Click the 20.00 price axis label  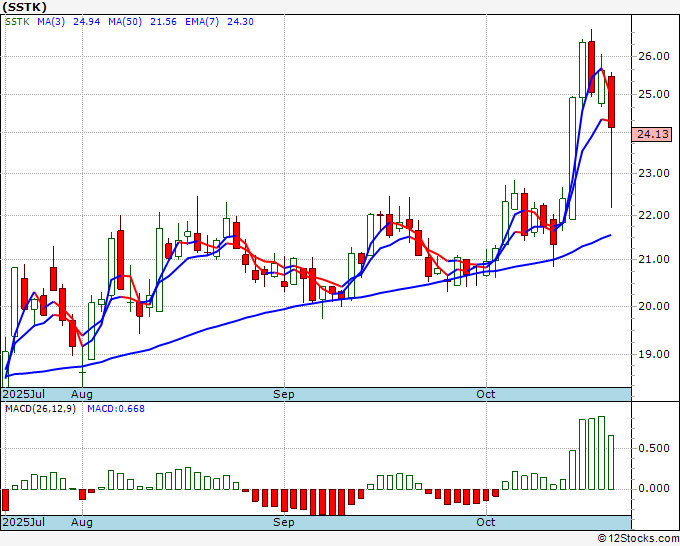click(x=654, y=306)
